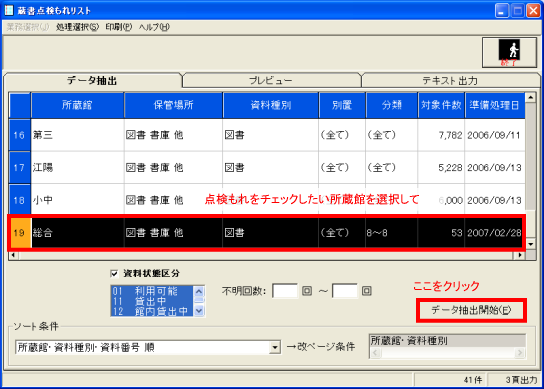Viewport: 544px width, 389px height.
Task: Select row header number 16
Action: 19,135
